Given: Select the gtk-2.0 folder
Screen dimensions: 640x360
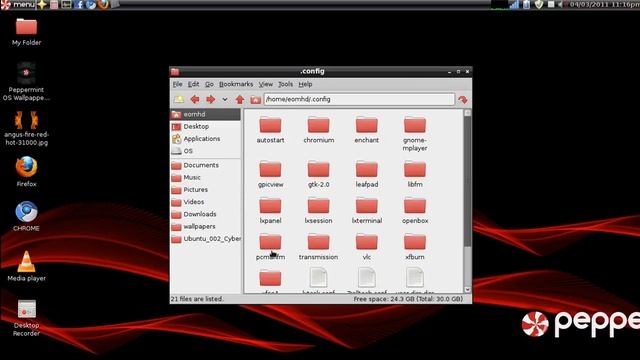Looking at the screenshot, I should click(318, 174).
